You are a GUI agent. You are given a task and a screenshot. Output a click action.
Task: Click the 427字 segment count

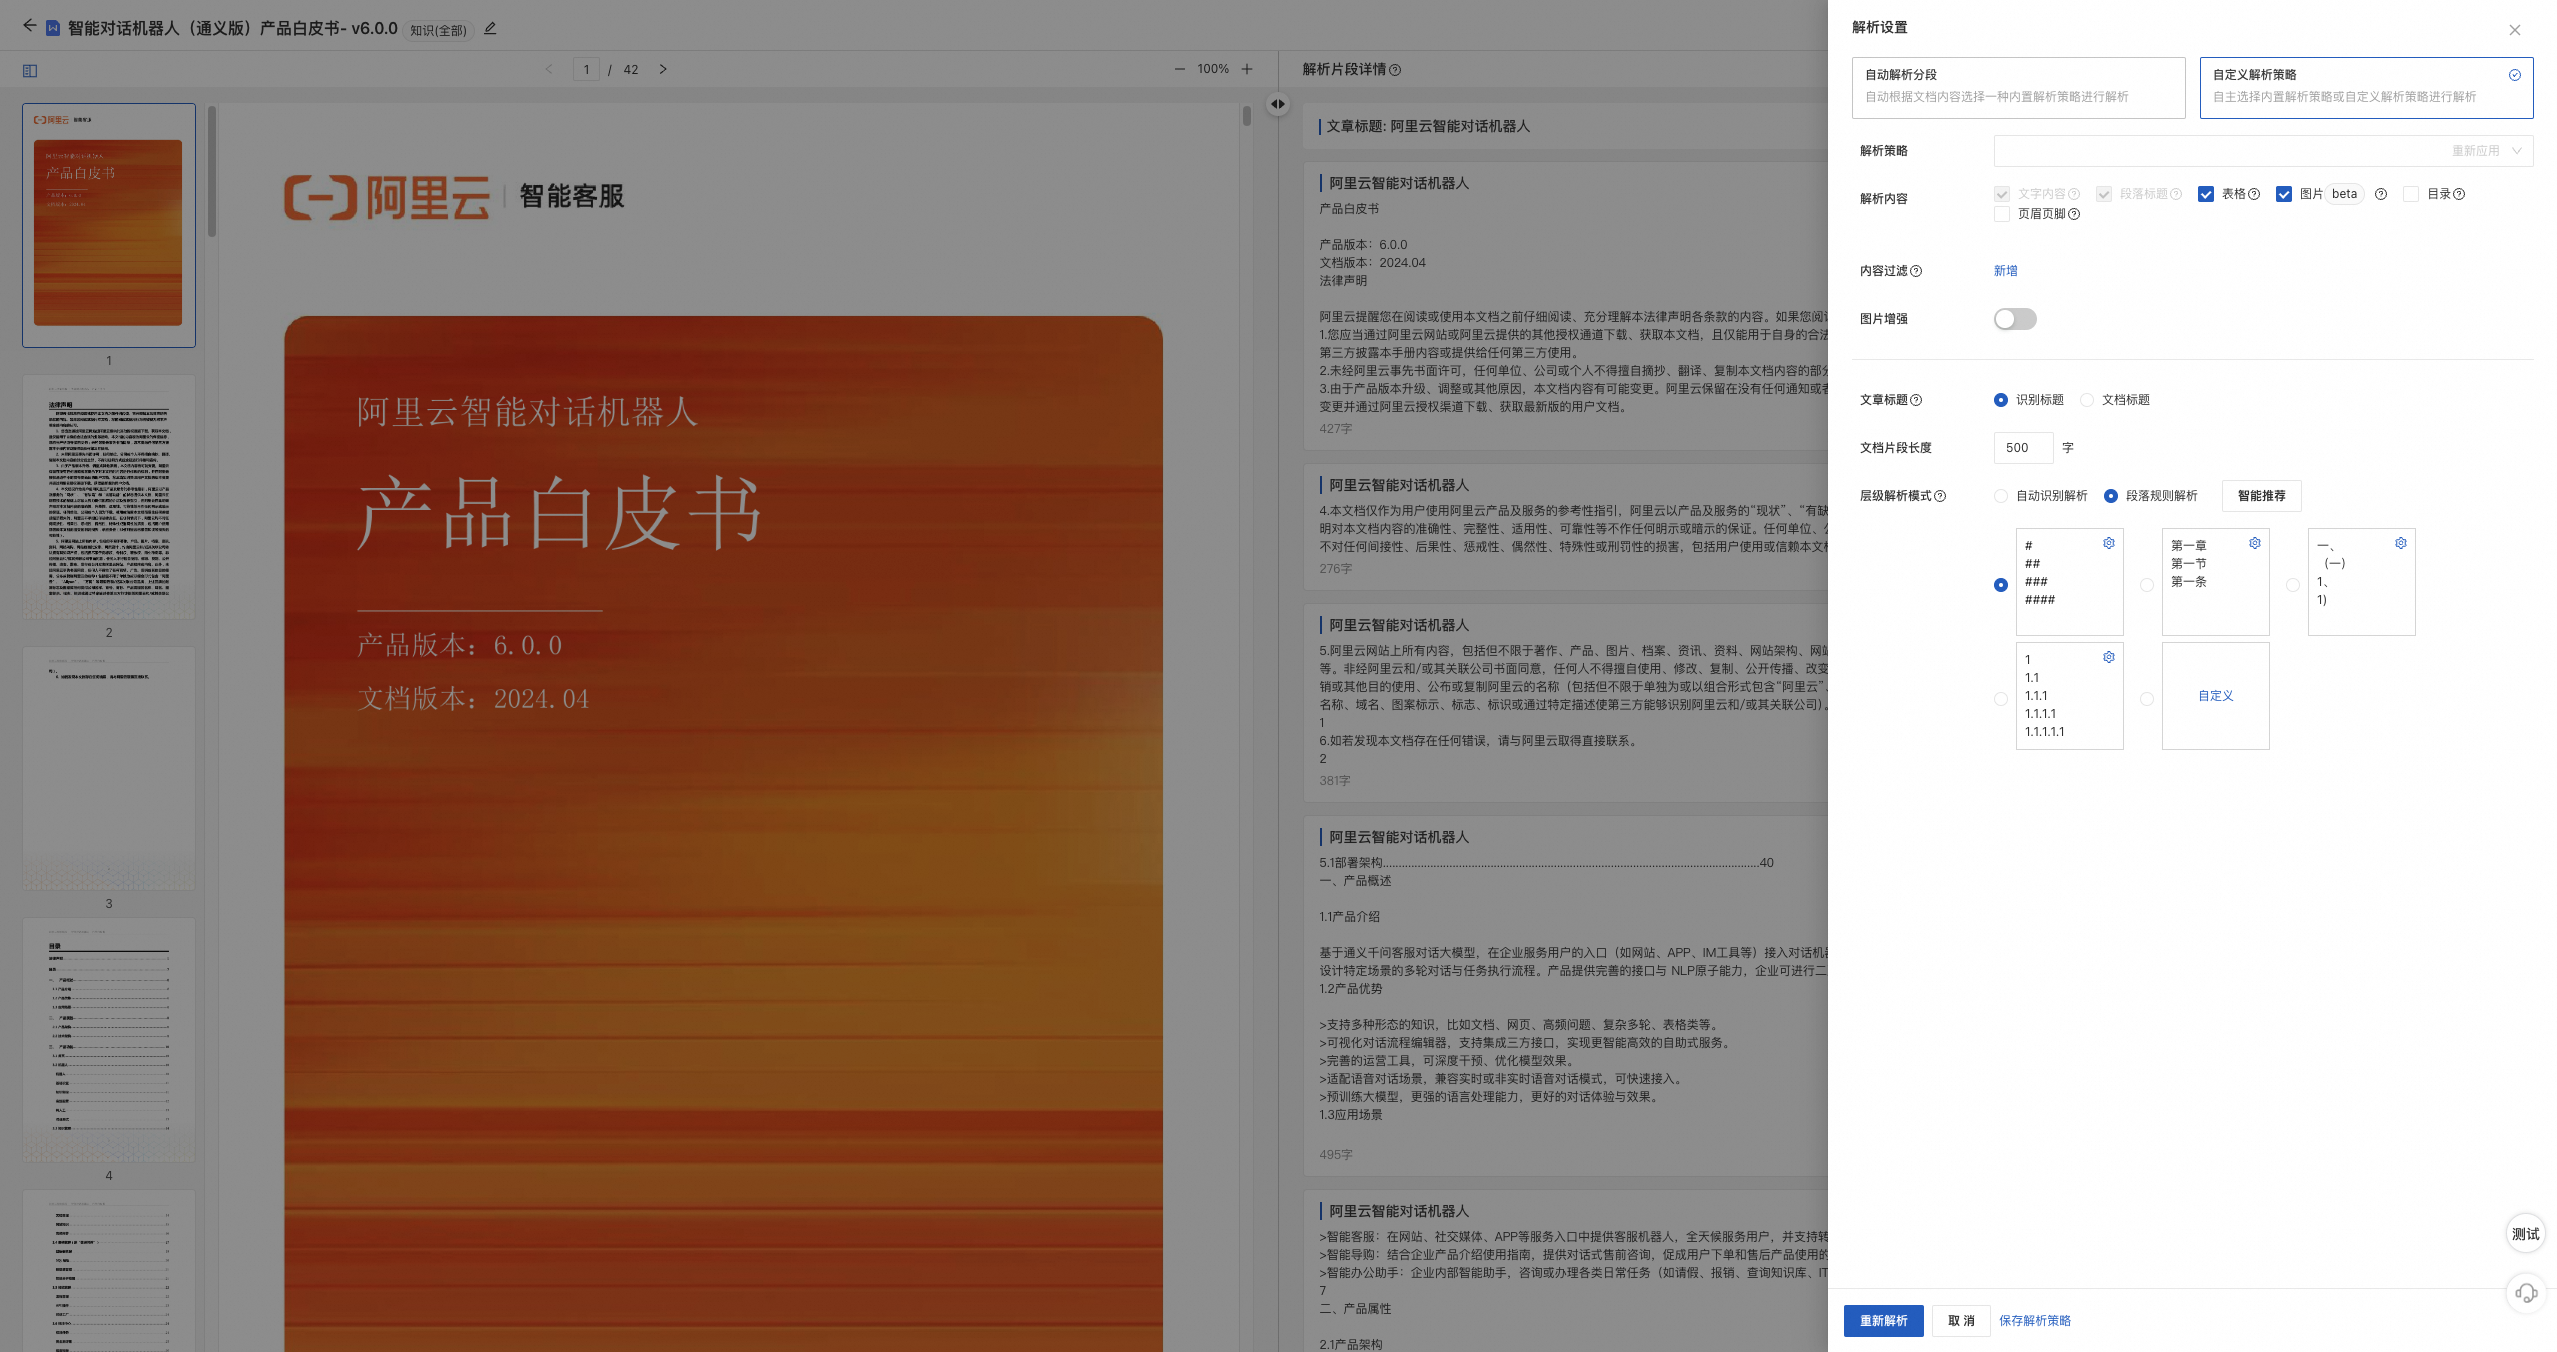(1335, 429)
